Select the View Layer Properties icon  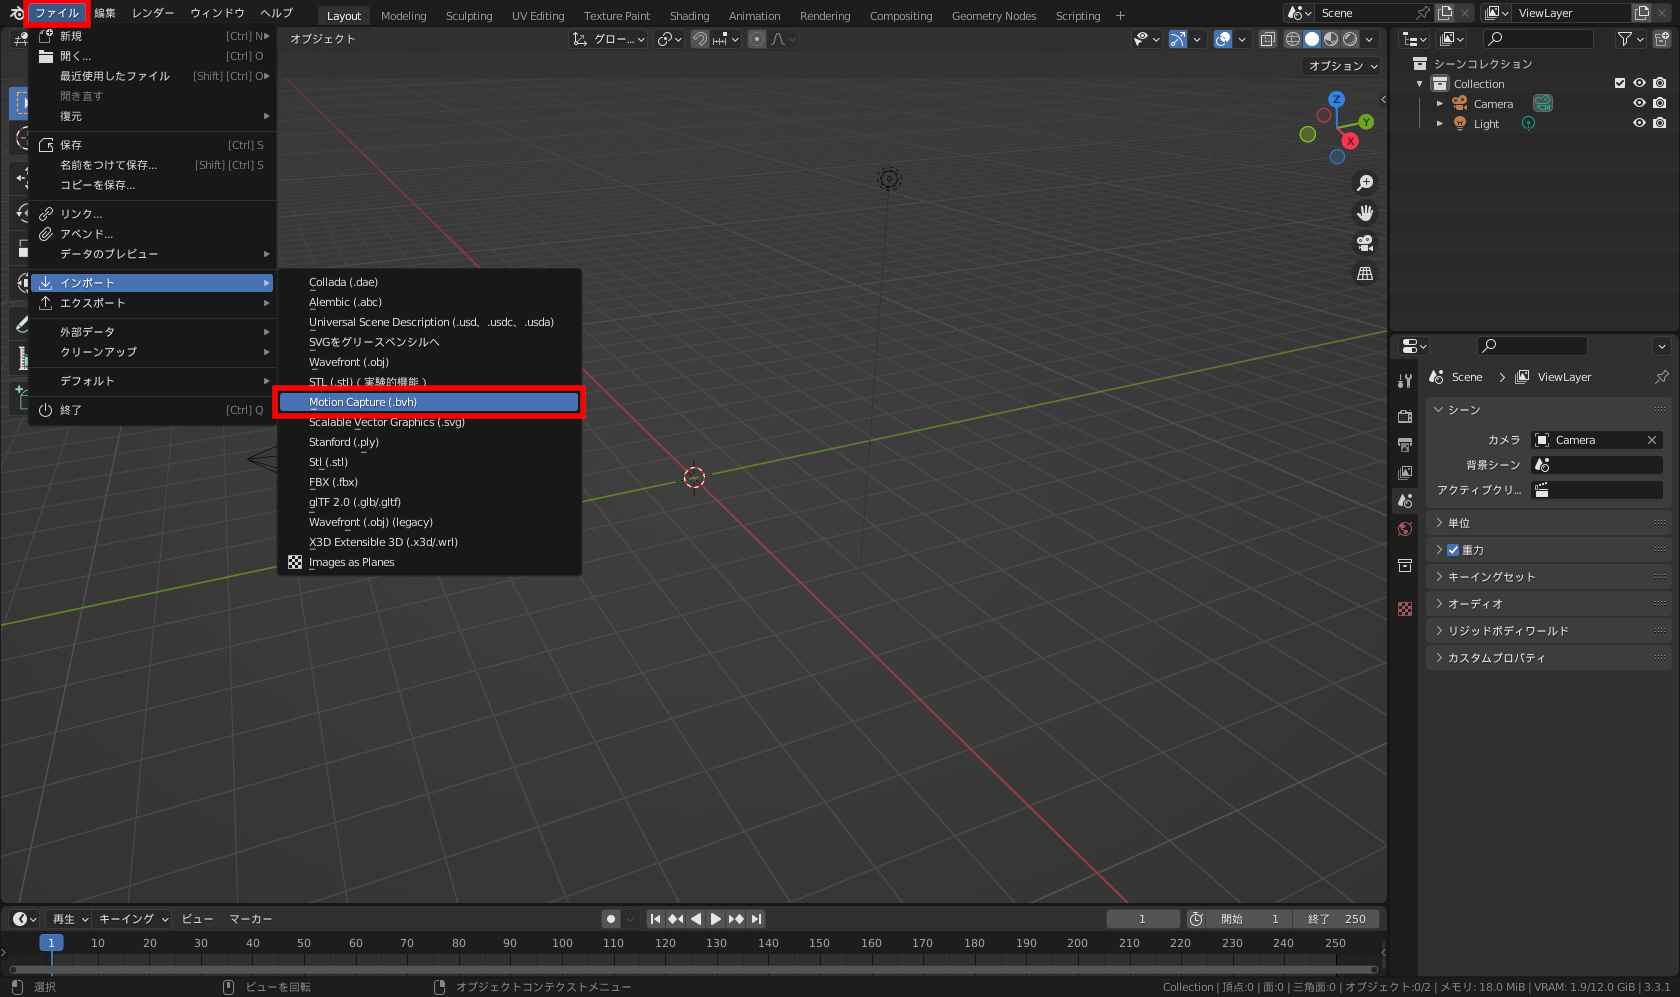(x=1405, y=469)
